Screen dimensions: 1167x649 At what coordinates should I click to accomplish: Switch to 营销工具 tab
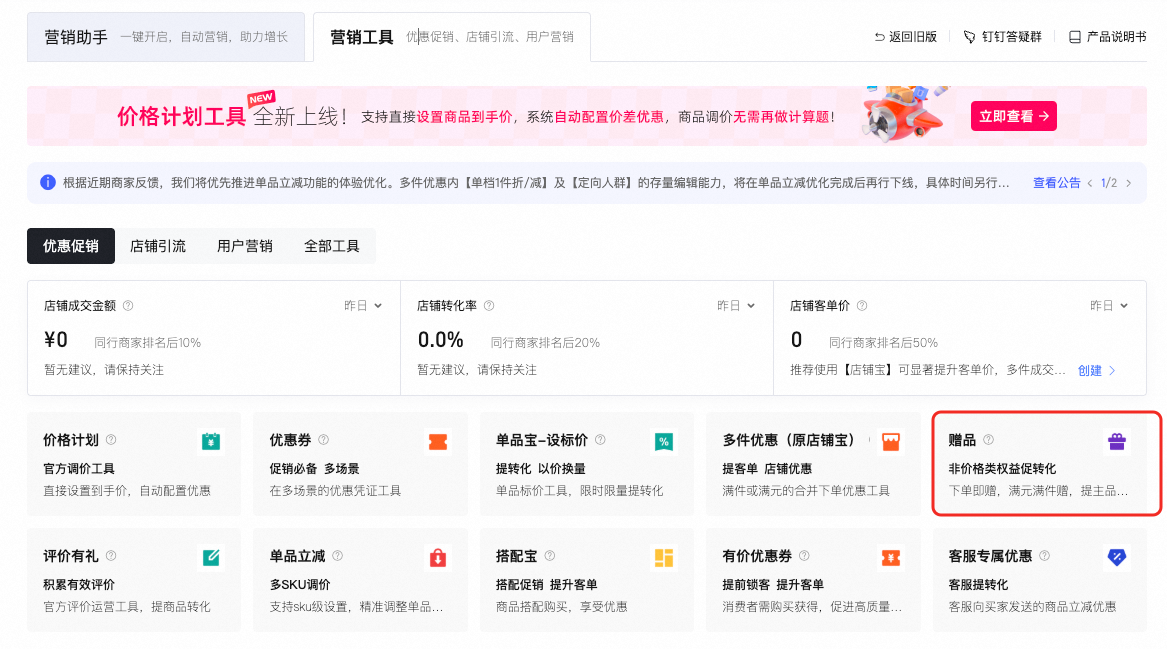(x=452, y=37)
